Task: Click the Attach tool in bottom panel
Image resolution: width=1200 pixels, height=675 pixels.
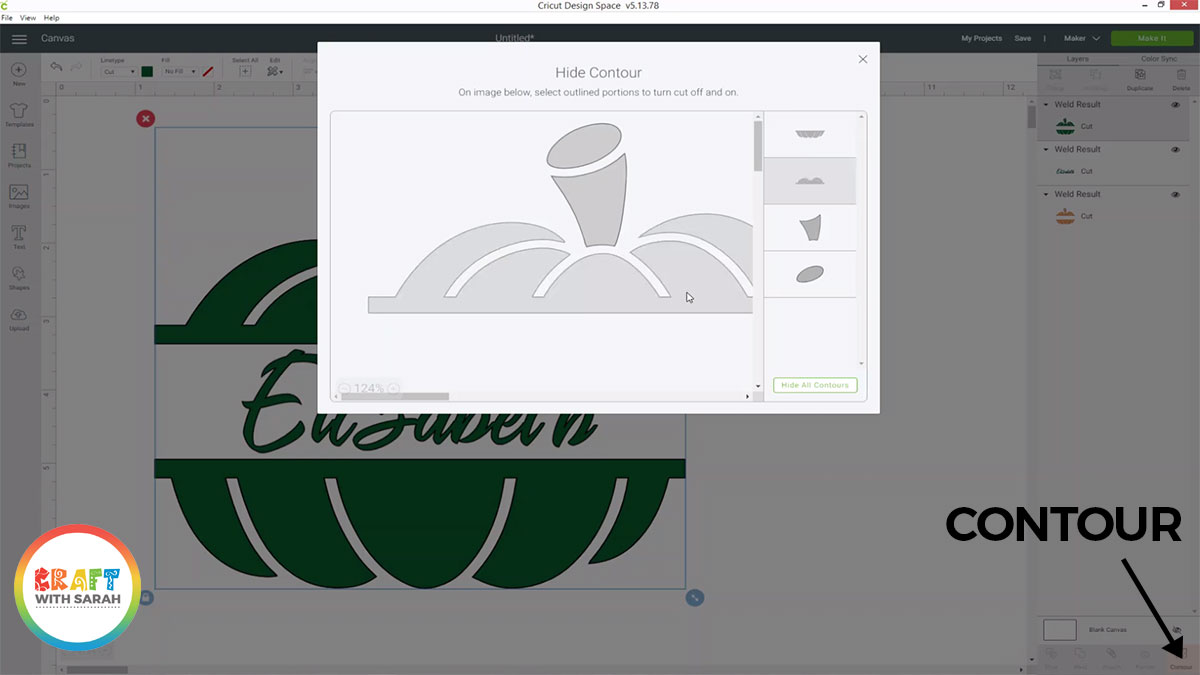Action: coord(1112,658)
